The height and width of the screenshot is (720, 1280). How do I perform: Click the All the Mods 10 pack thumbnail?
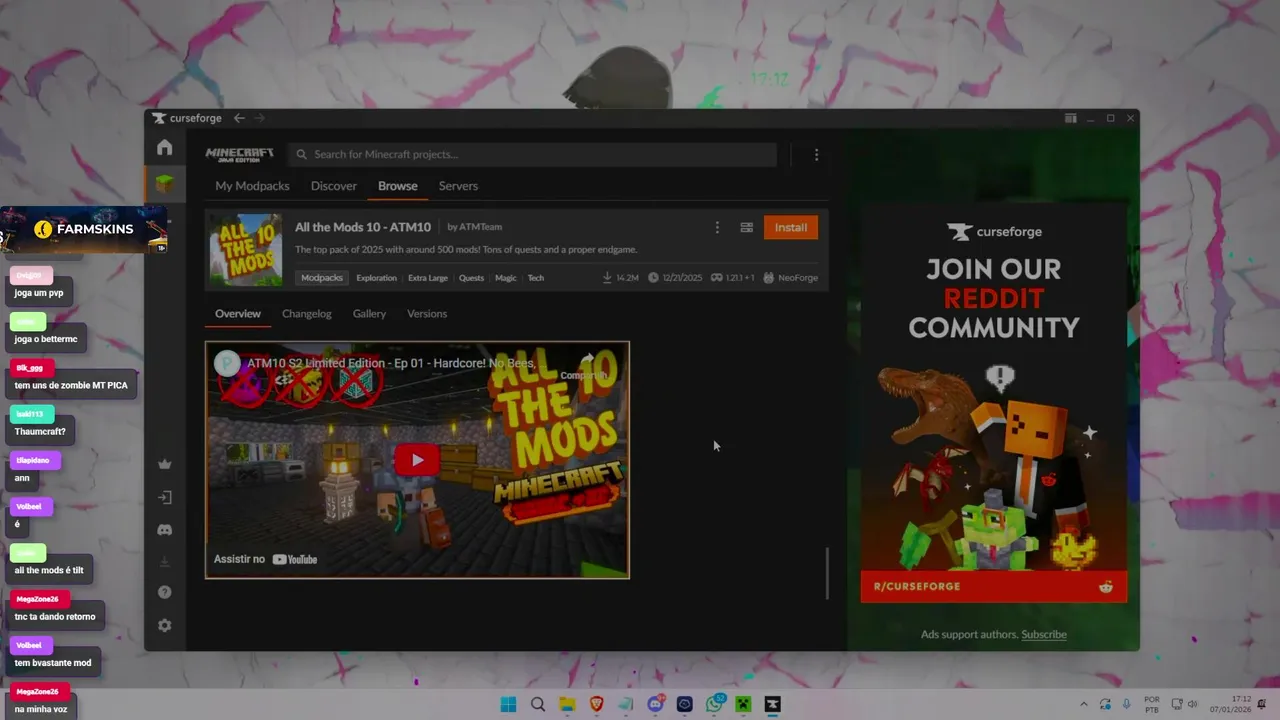click(x=246, y=250)
